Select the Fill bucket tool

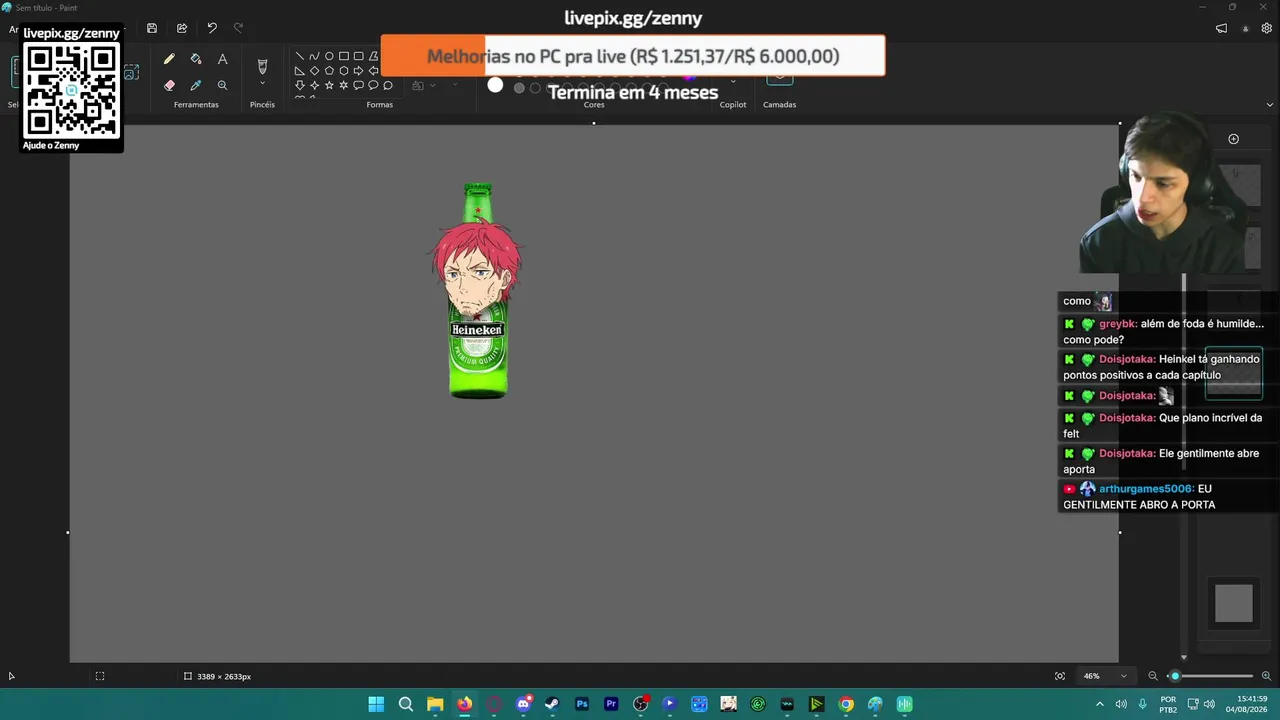tap(196, 60)
